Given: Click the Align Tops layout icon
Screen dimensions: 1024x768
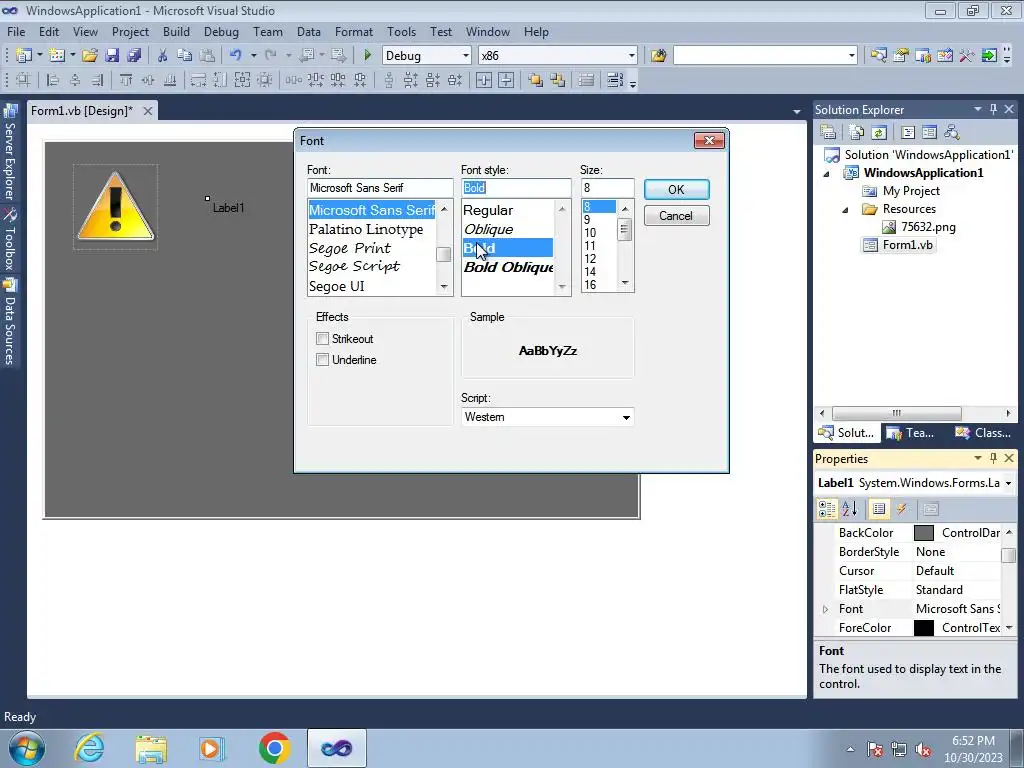Looking at the screenshot, I should point(125,80).
